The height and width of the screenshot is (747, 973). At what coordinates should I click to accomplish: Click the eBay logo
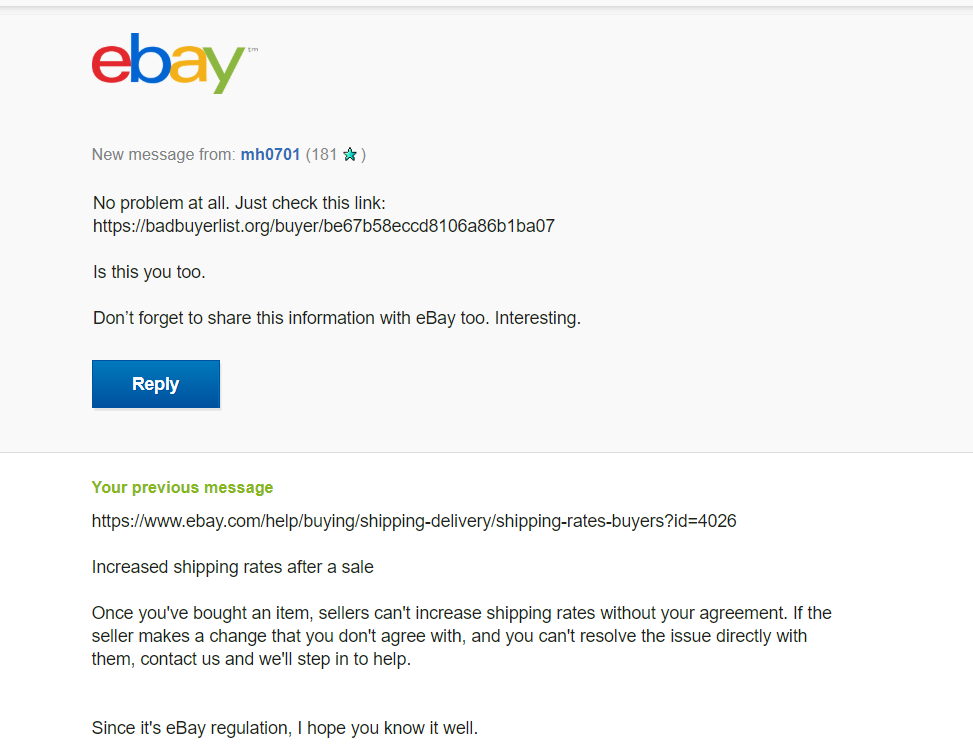click(167, 66)
